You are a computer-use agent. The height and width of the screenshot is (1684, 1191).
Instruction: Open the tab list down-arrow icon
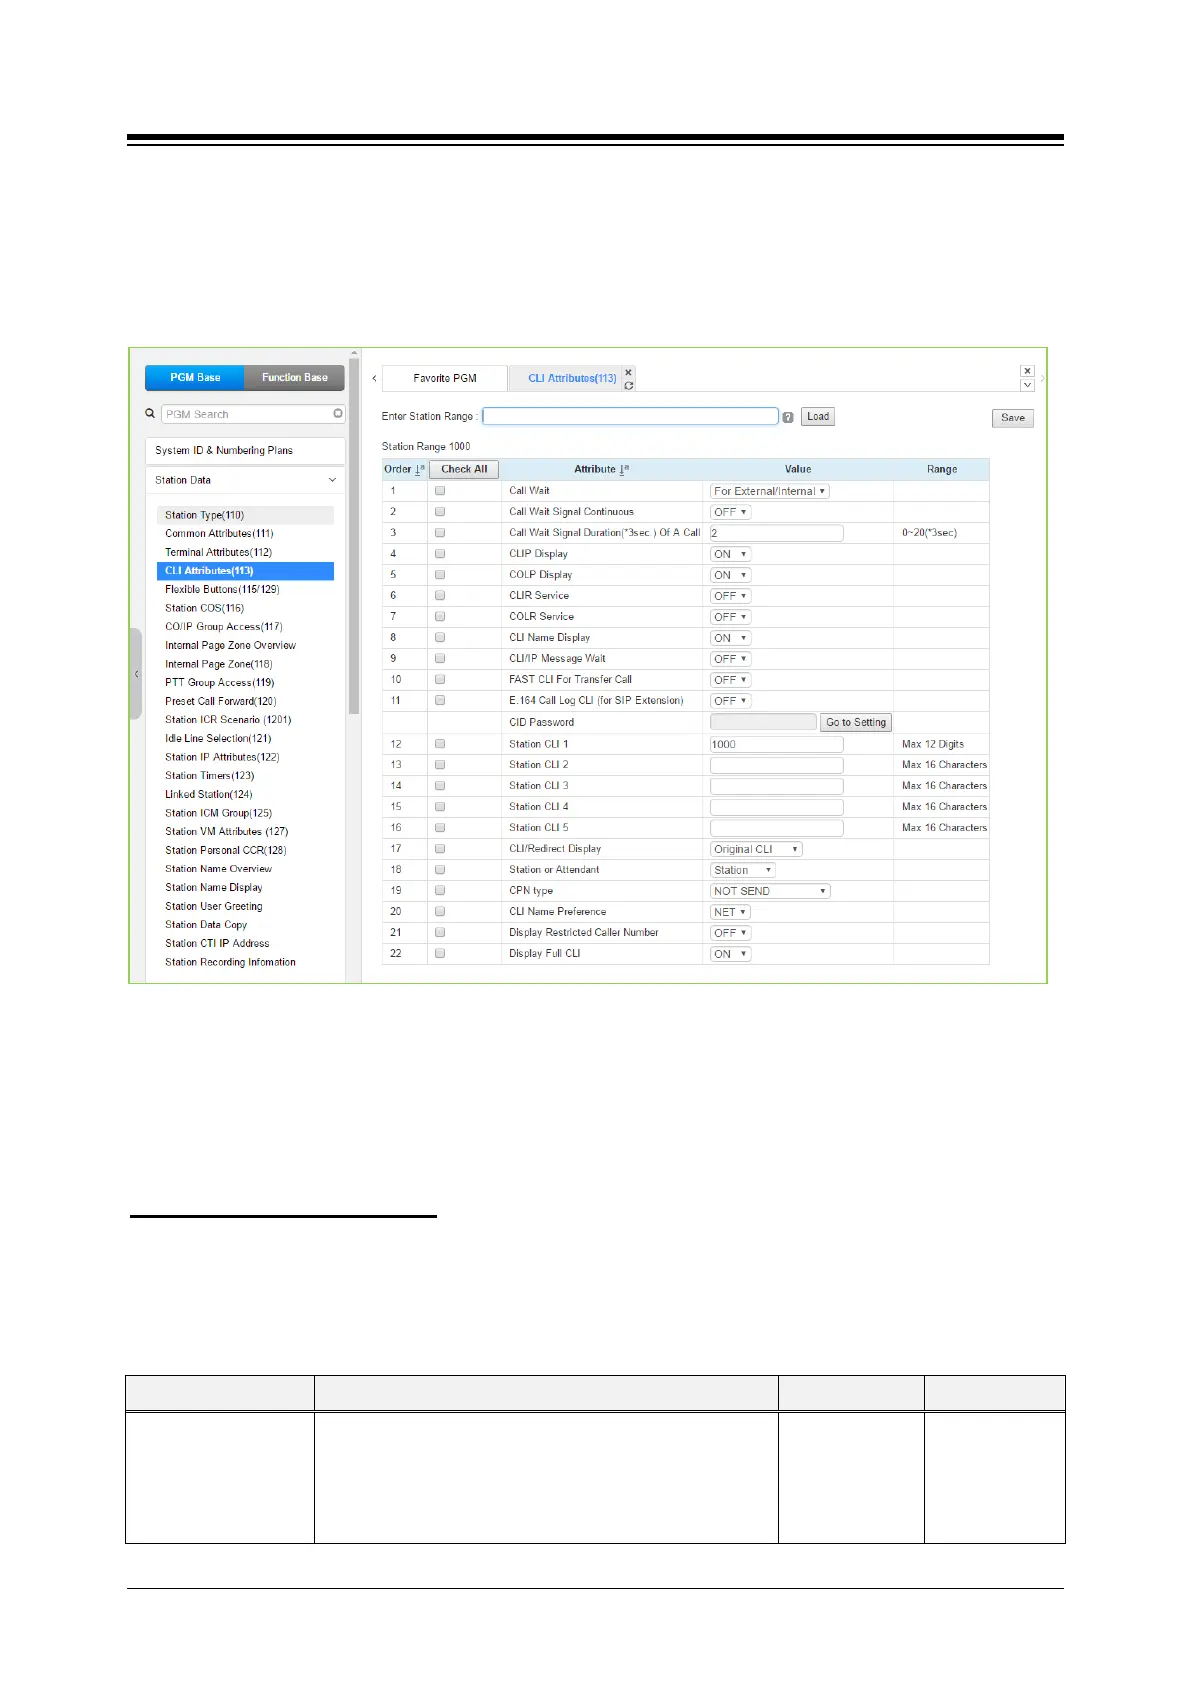(1027, 385)
